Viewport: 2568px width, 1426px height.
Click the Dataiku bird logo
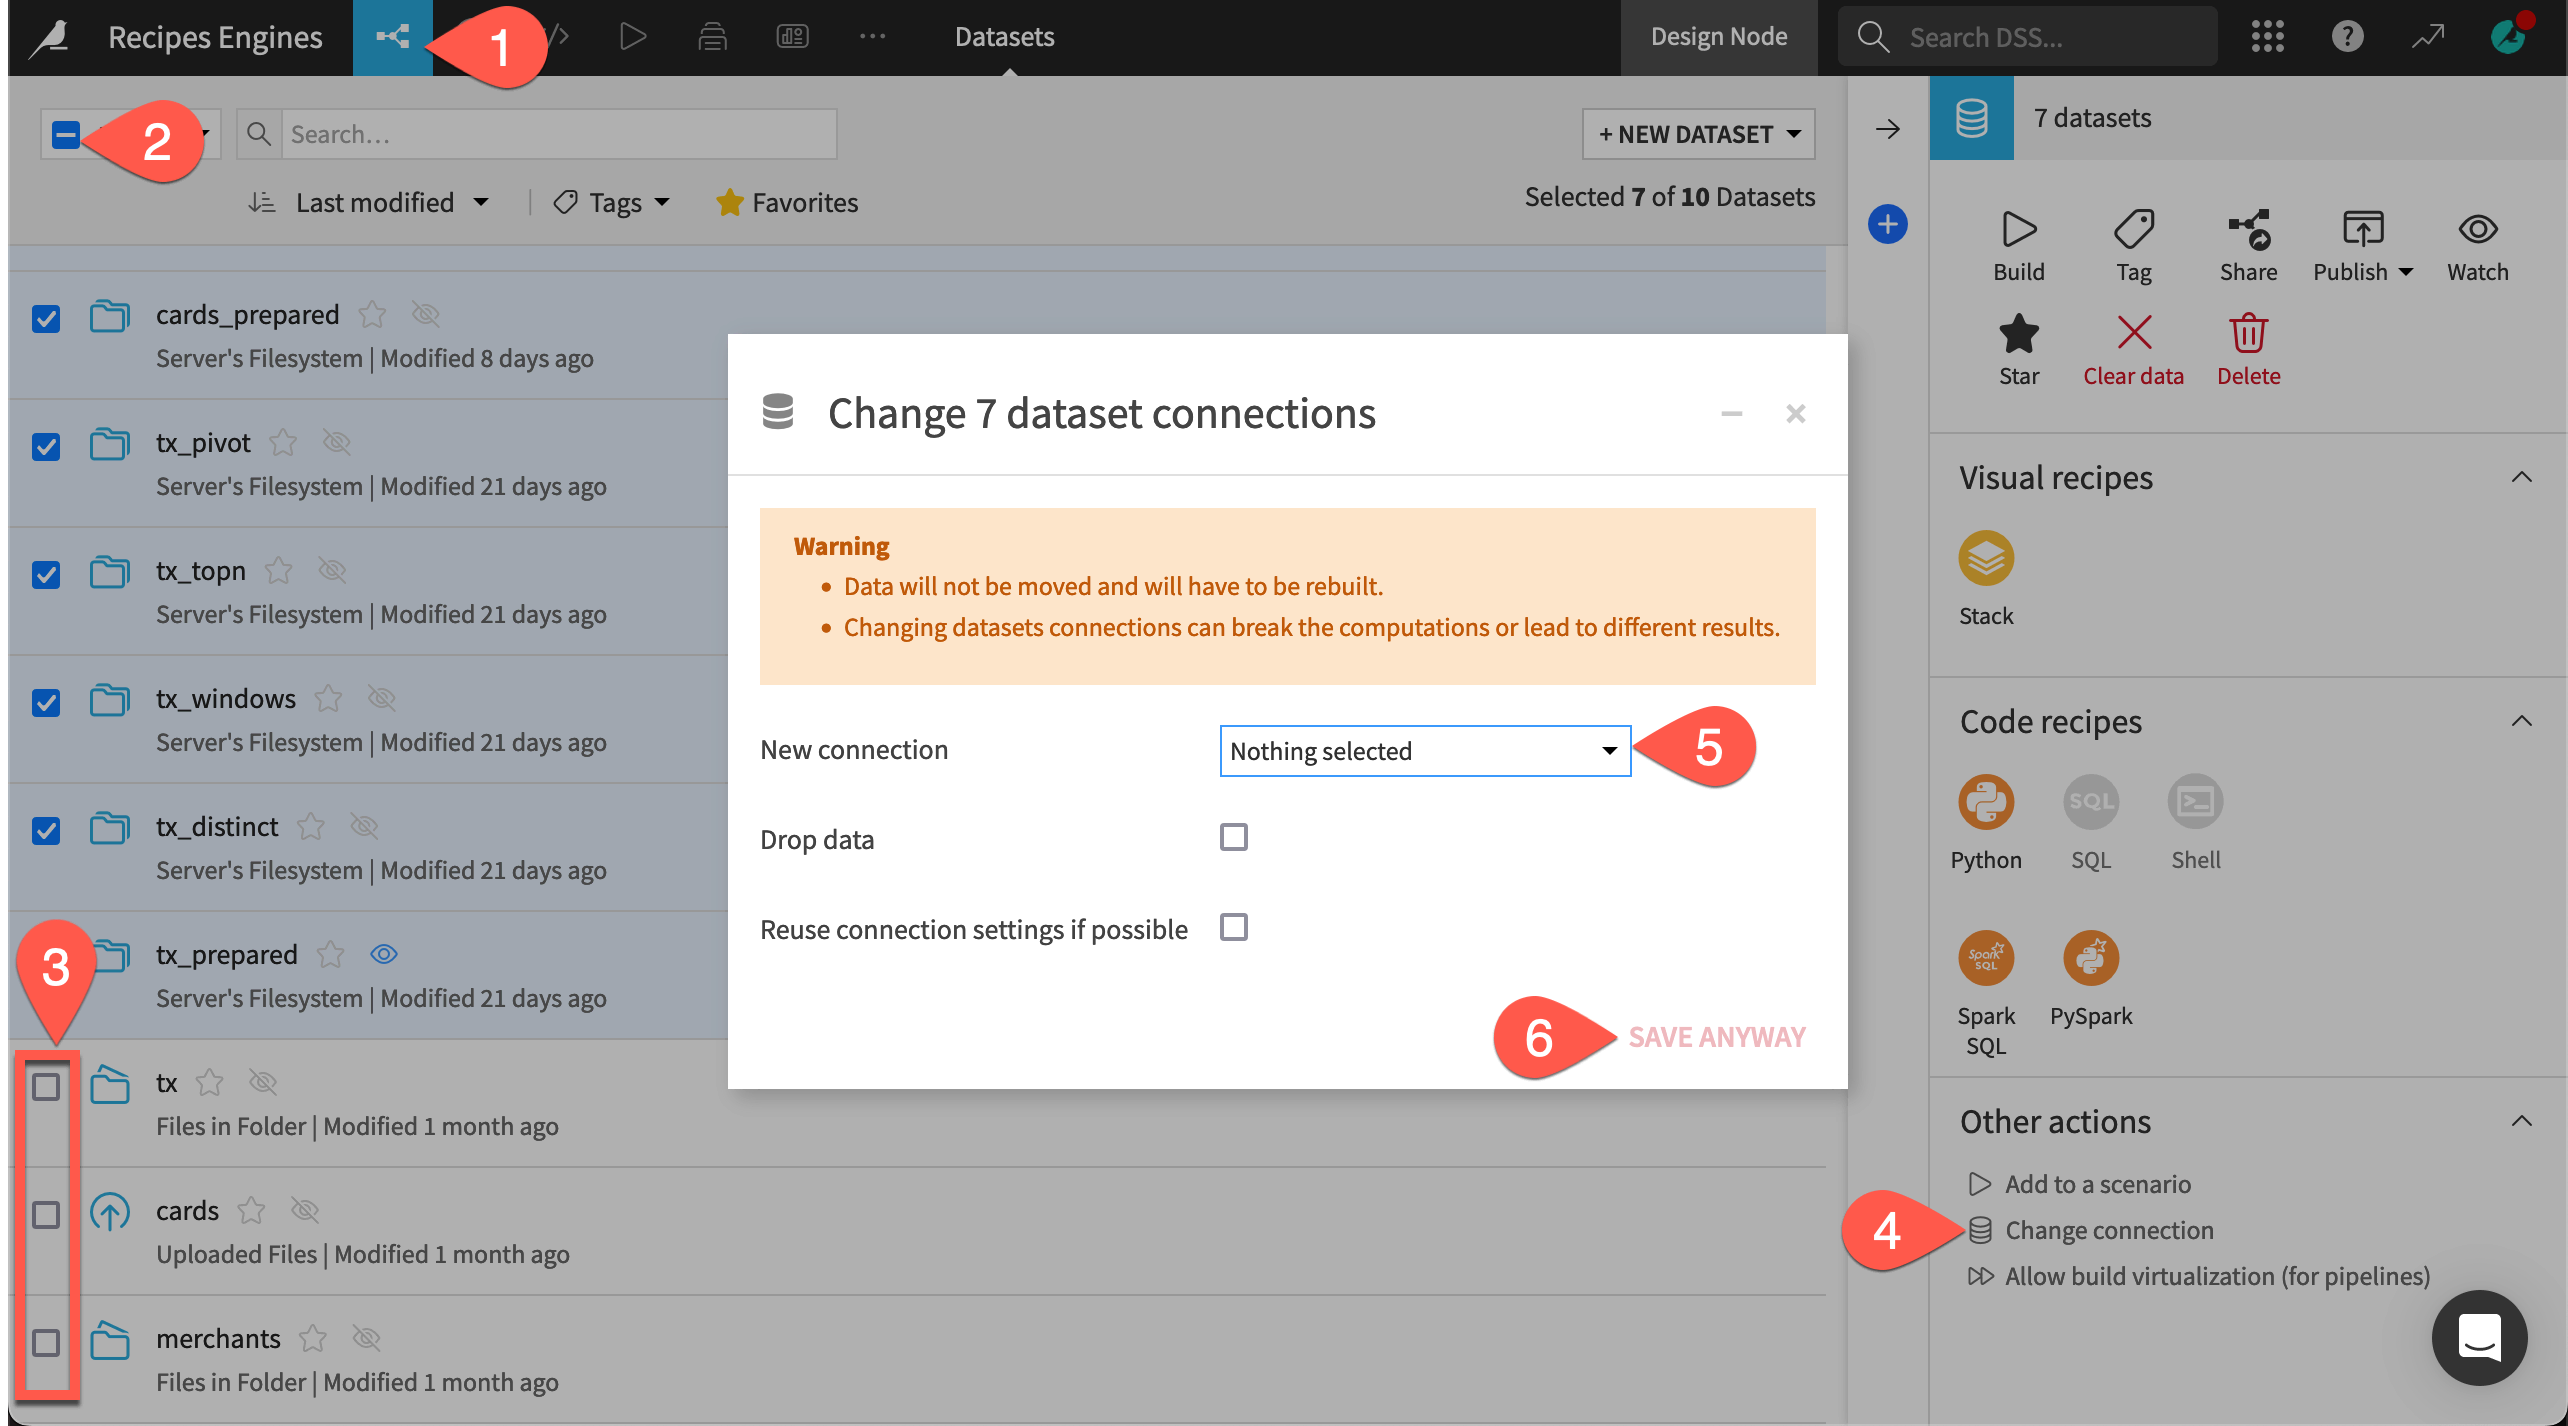click(50, 37)
